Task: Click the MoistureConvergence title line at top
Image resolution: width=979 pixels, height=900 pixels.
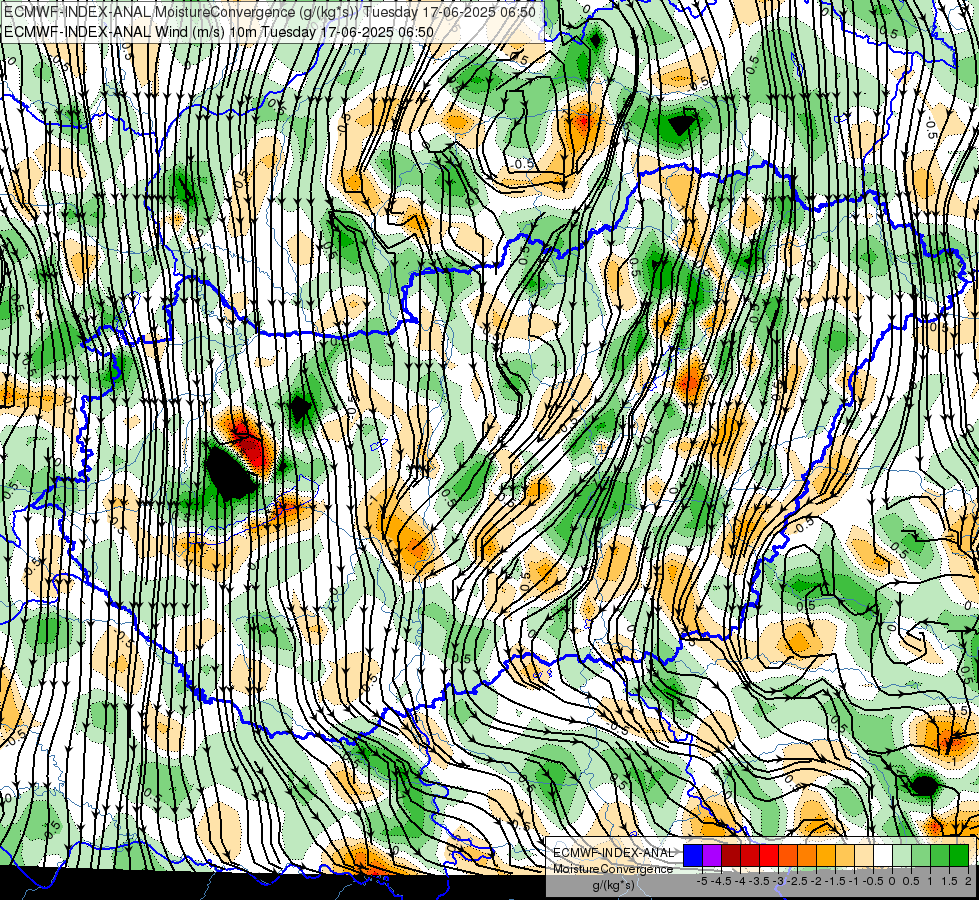Action: pyautogui.click(x=270, y=12)
